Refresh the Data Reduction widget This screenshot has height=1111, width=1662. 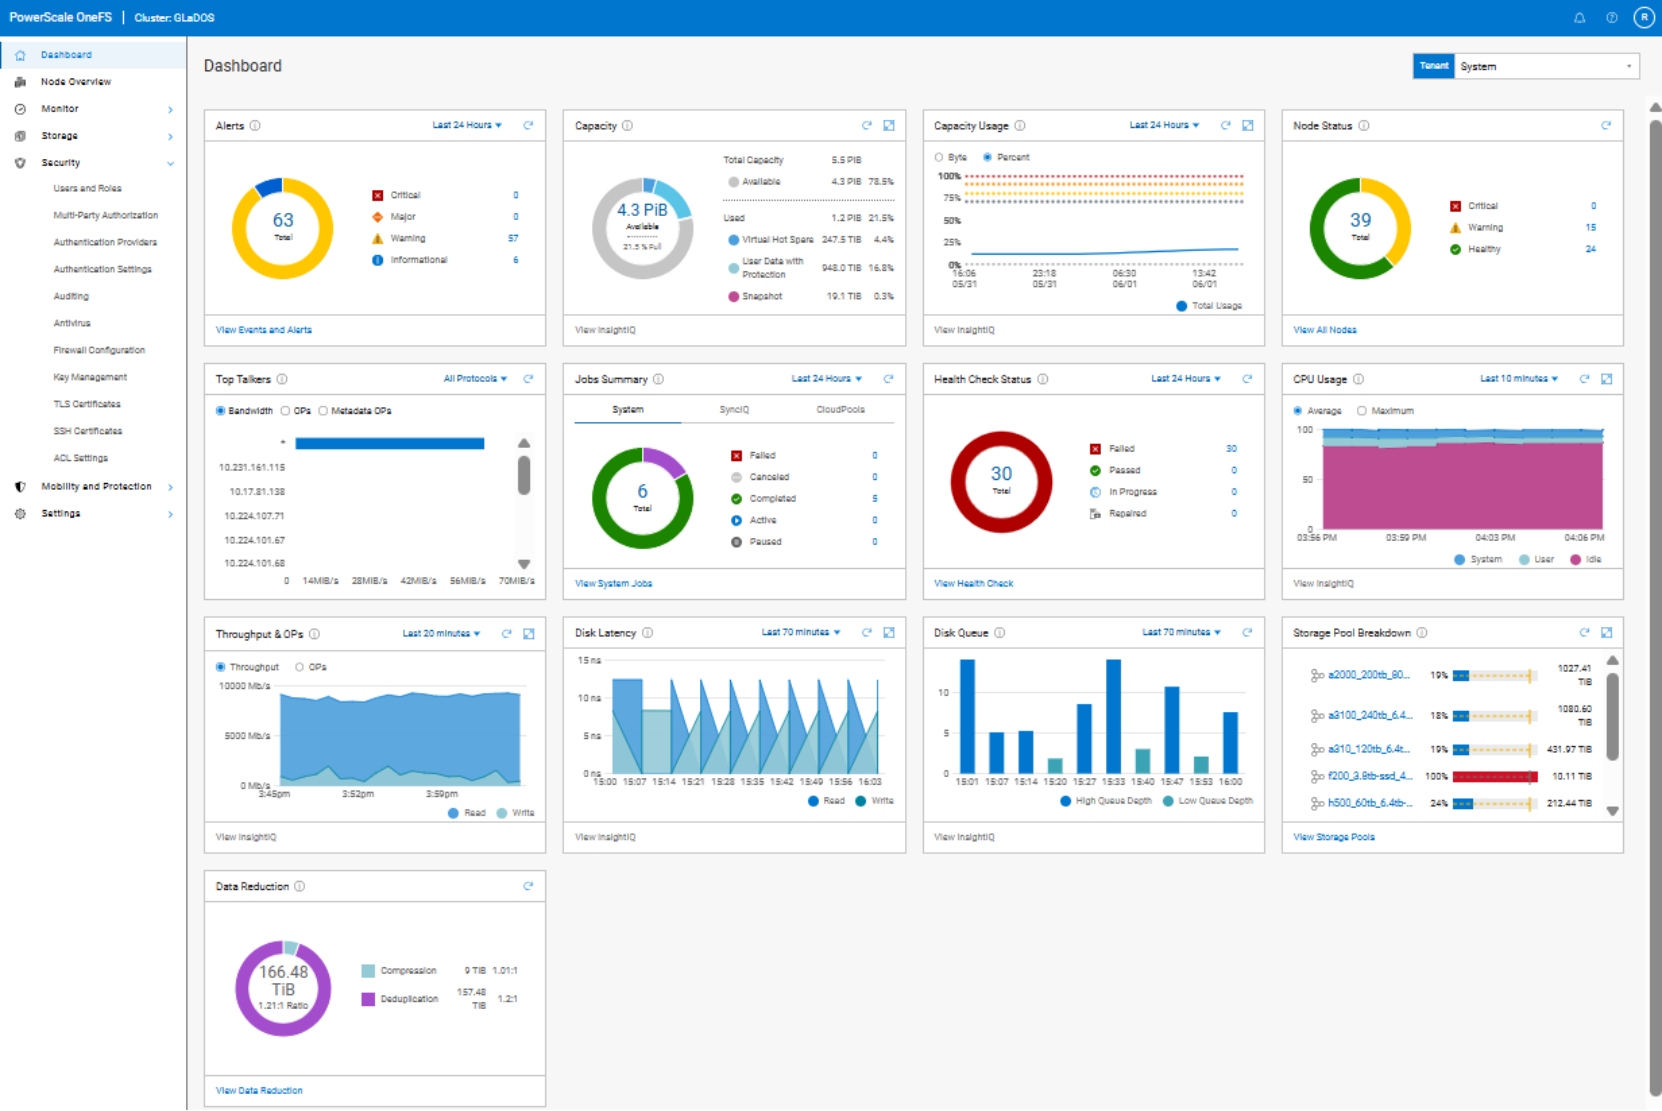(x=528, y=886)
